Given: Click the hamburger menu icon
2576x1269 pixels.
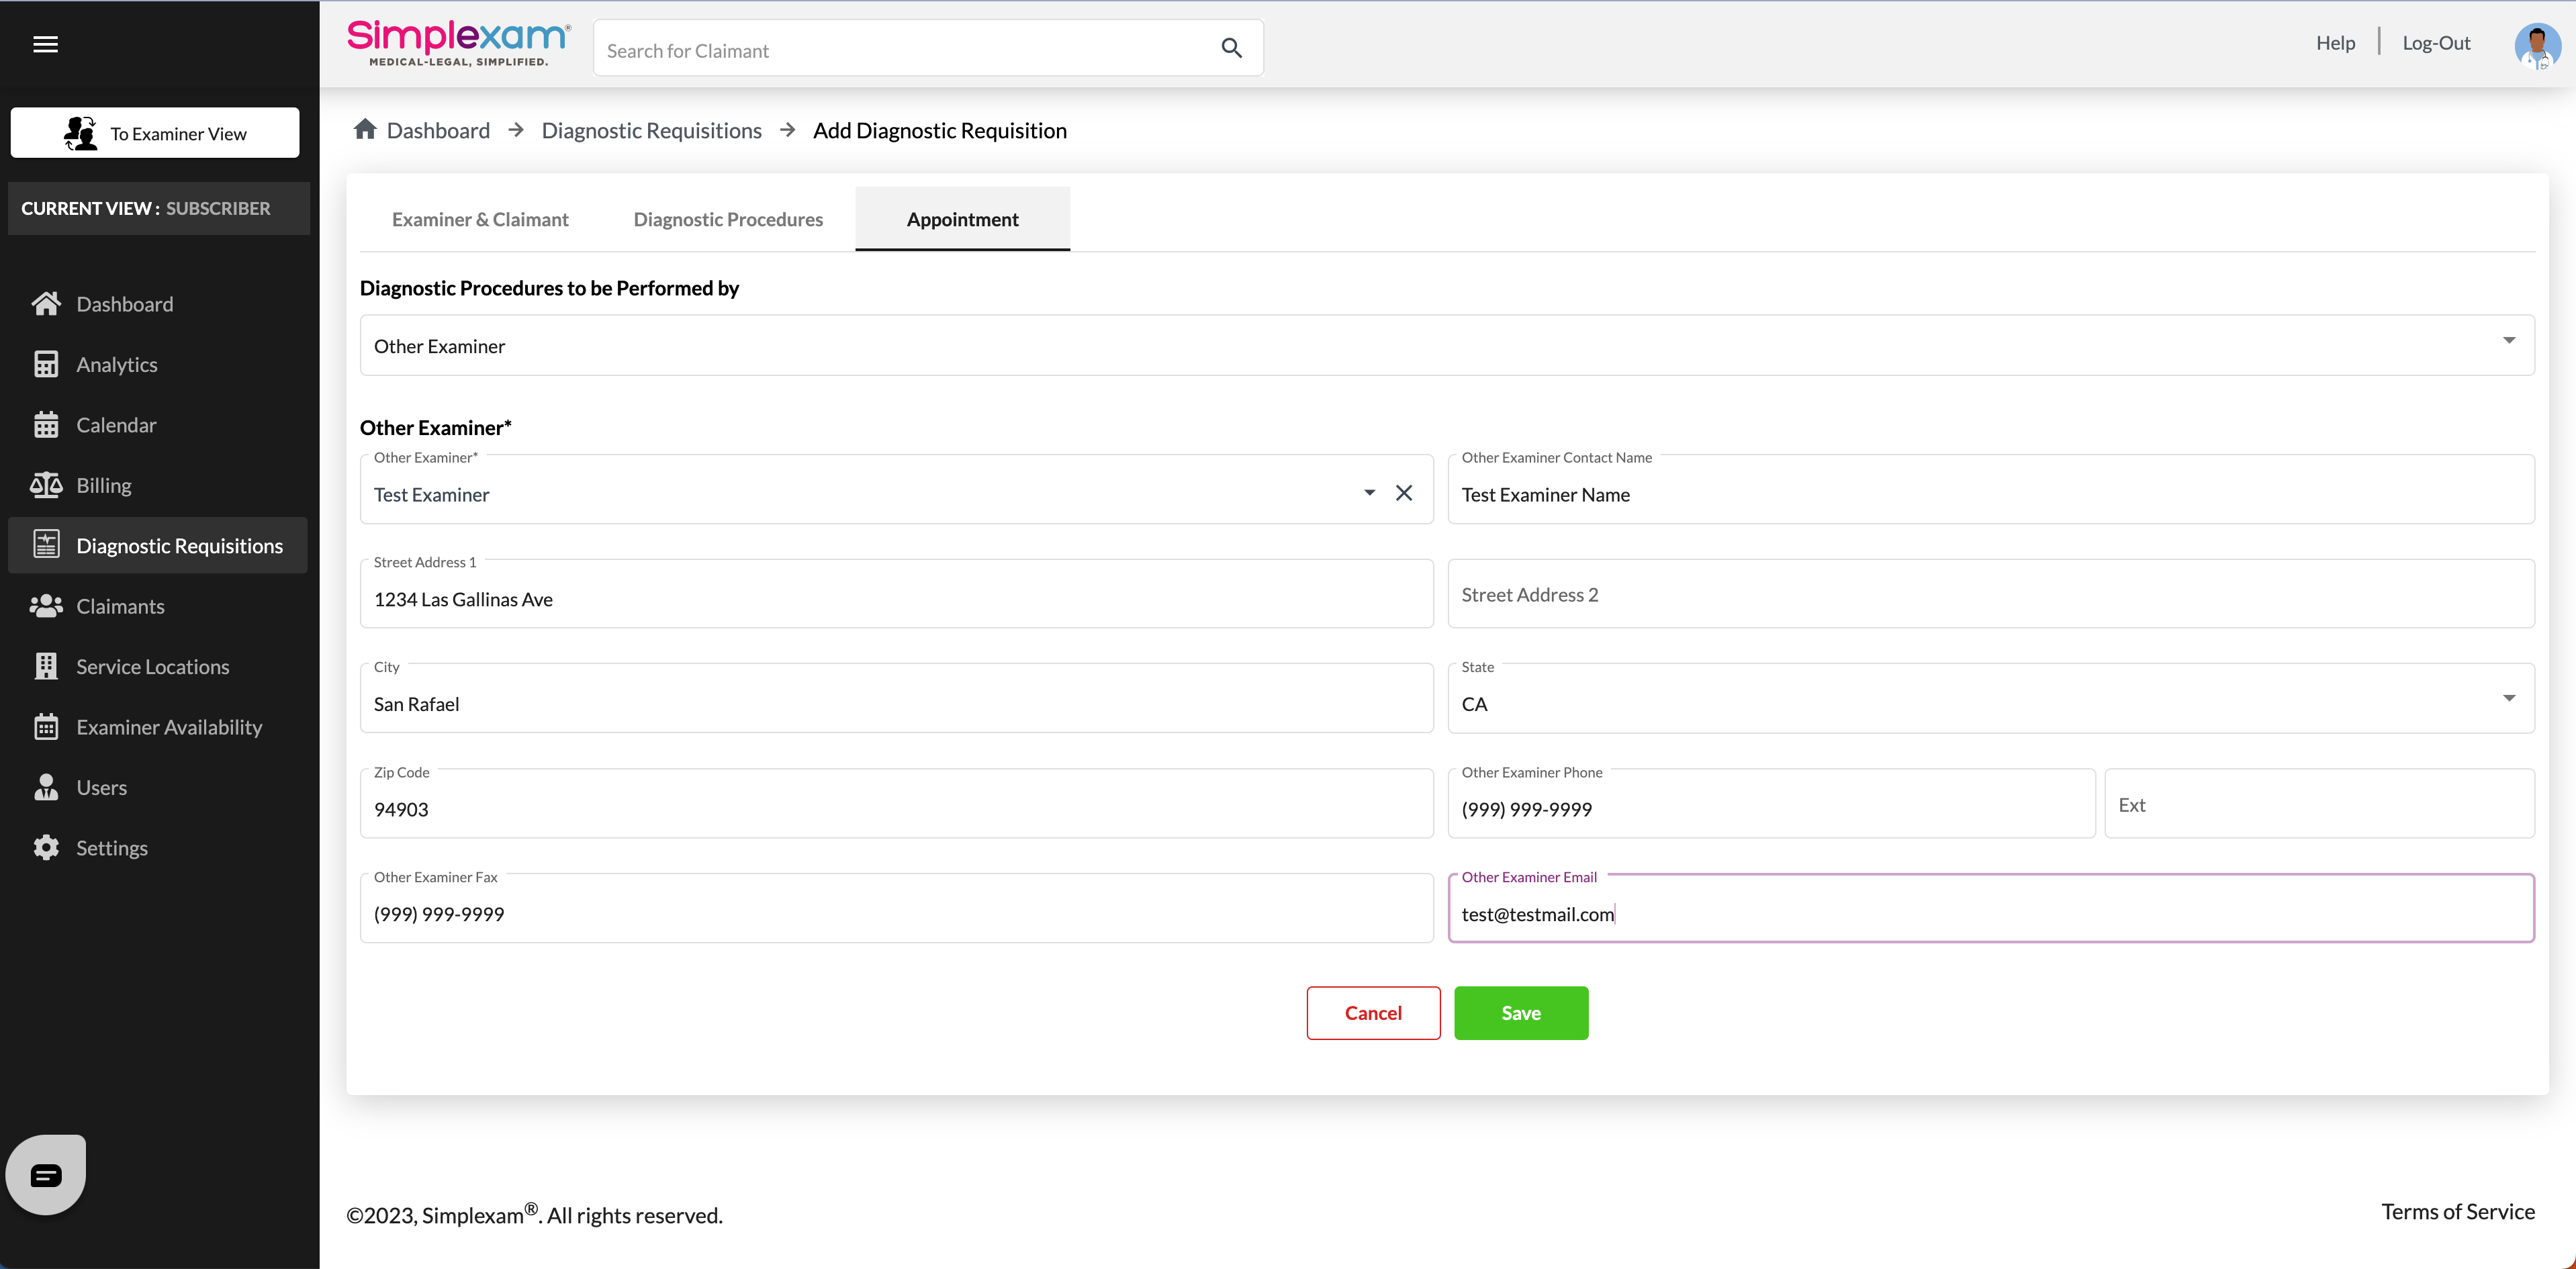Looking at the screenshot, I should click(45, 44).
